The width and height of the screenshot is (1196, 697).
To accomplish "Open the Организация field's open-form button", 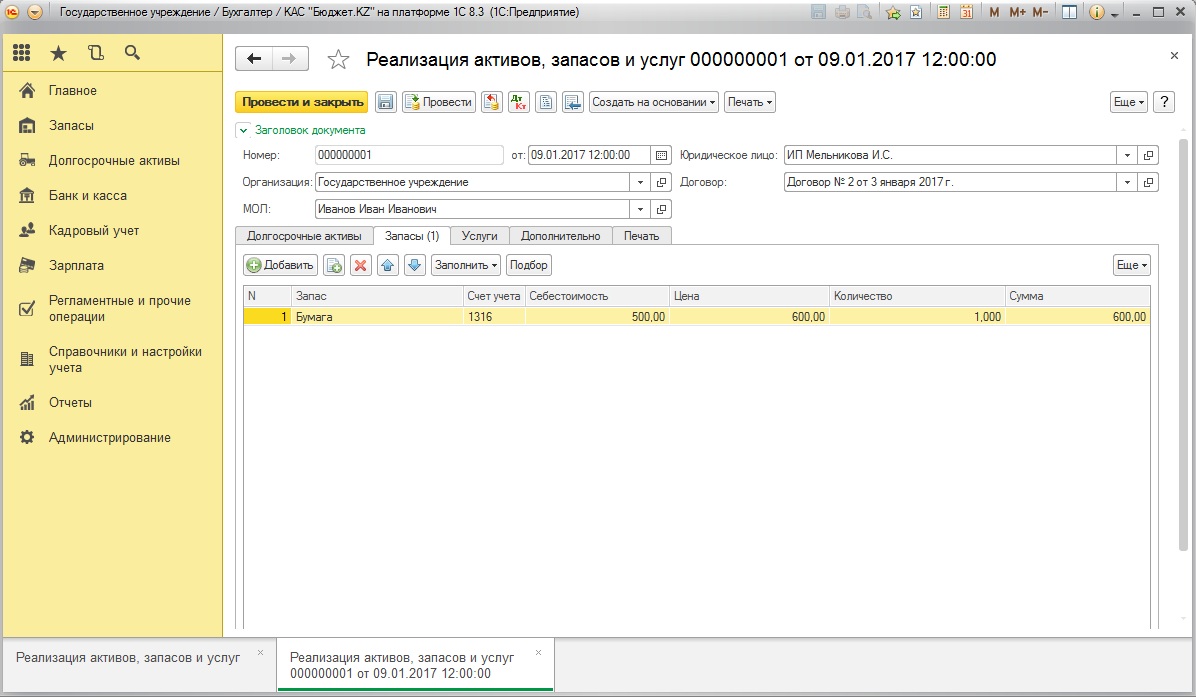I will click(662, 182).
